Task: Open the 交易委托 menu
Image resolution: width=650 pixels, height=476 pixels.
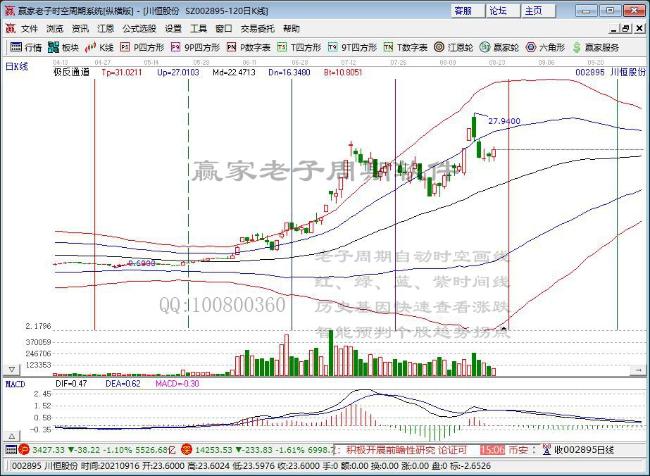Action: pyautogui.click(x=256, y=29)
